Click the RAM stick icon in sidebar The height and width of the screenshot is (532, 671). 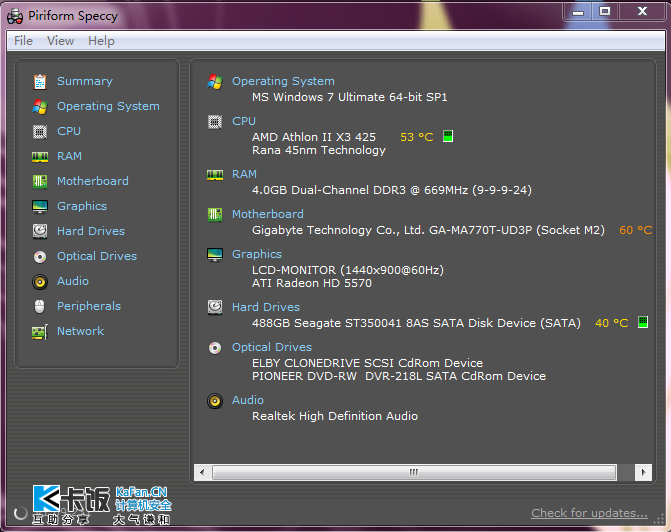40,157
